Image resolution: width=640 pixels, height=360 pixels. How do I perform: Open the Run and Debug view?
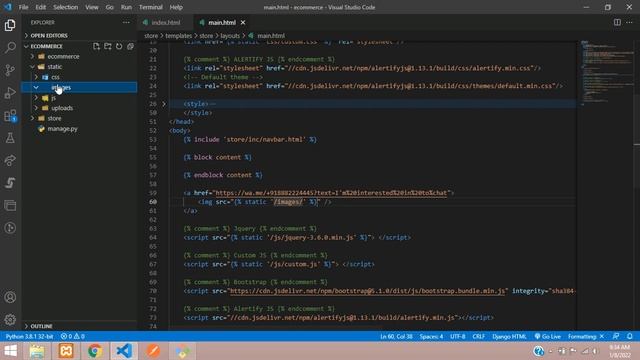click(10, 93)
